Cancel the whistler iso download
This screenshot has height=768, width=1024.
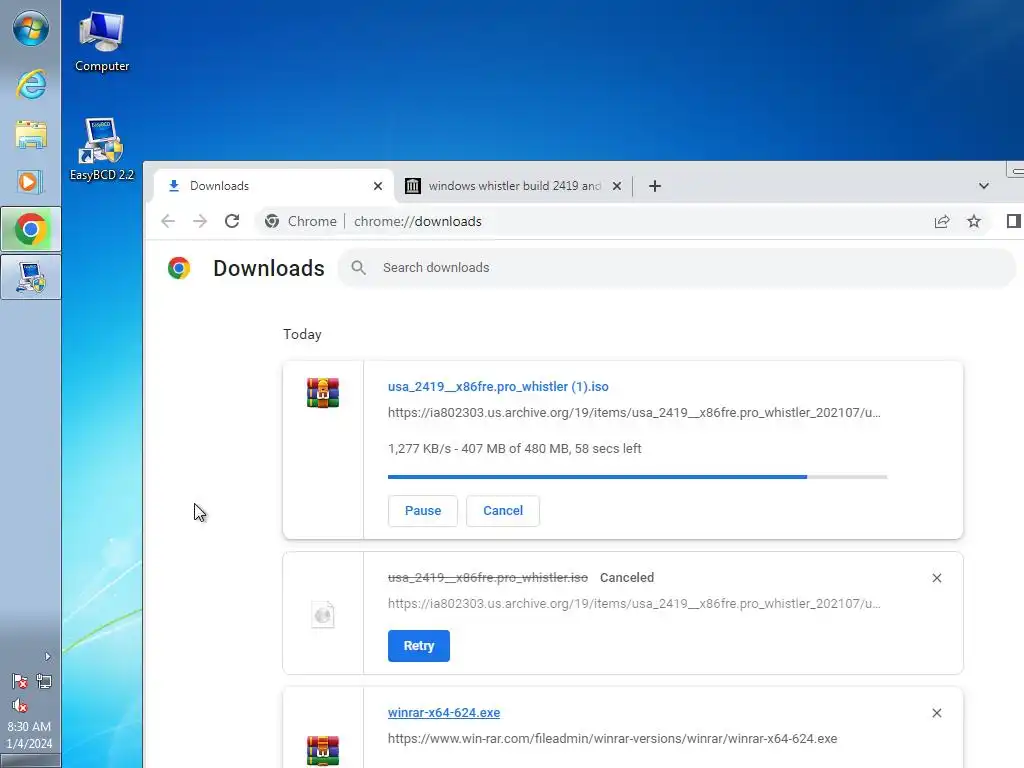coord(503,511)
